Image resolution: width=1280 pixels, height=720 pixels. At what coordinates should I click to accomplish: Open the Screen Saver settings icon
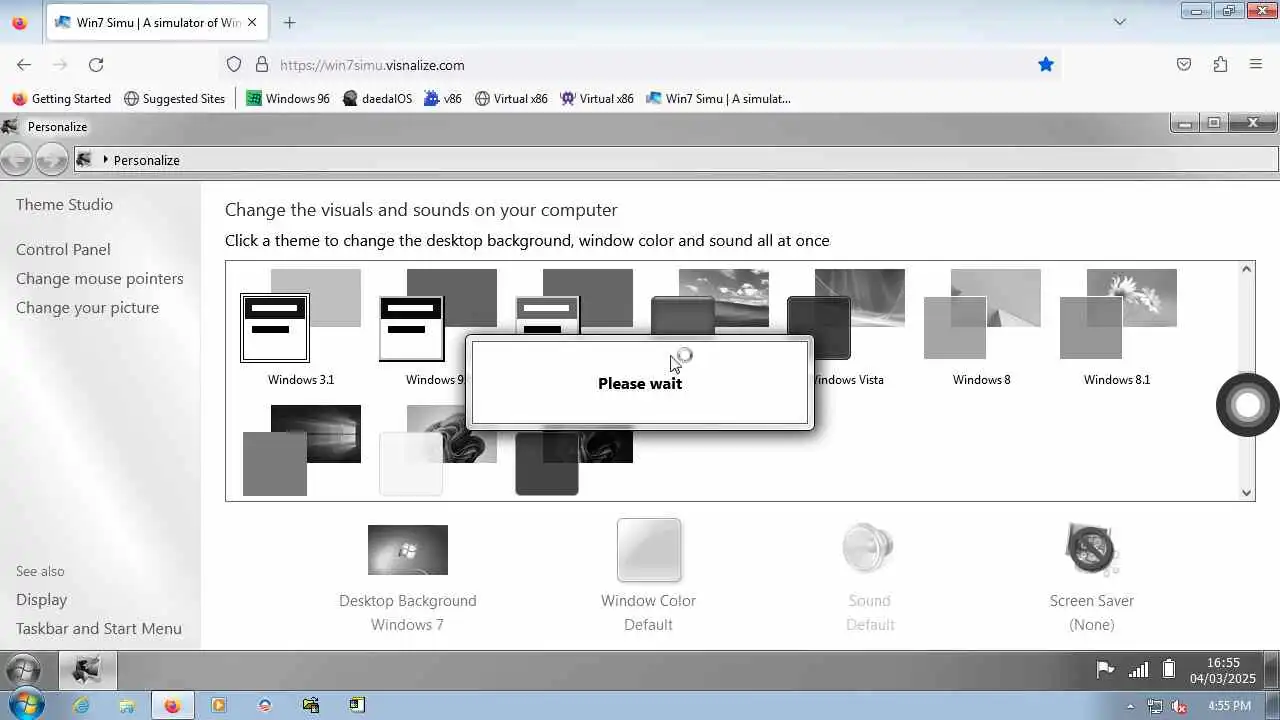click(1091, 548)
